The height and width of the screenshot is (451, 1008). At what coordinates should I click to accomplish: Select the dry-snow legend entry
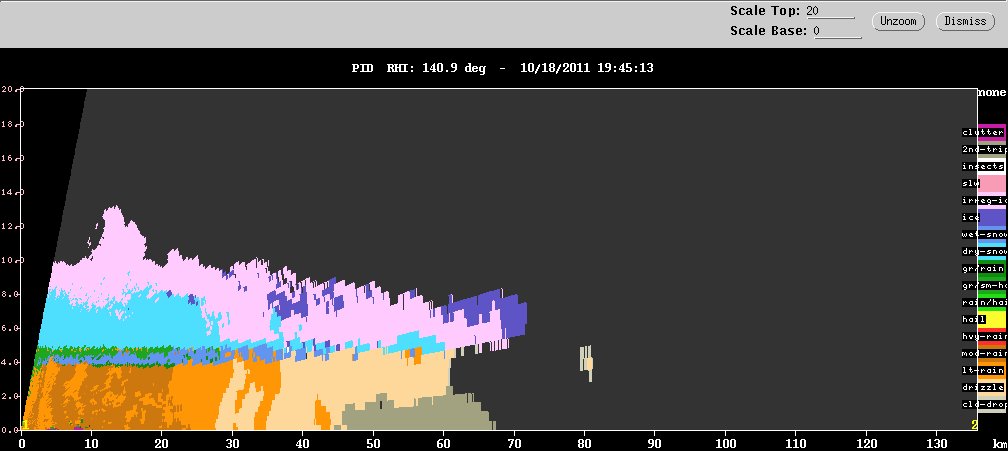984,252
